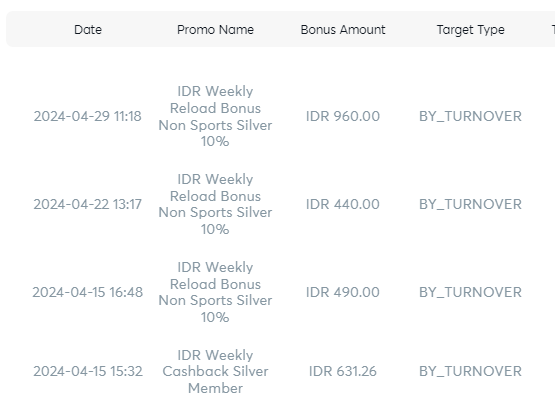This screenshot has width=555, height=404.
Task: Click the IDR 960.00 bonus amount
Action: click(x=343, y=116)
